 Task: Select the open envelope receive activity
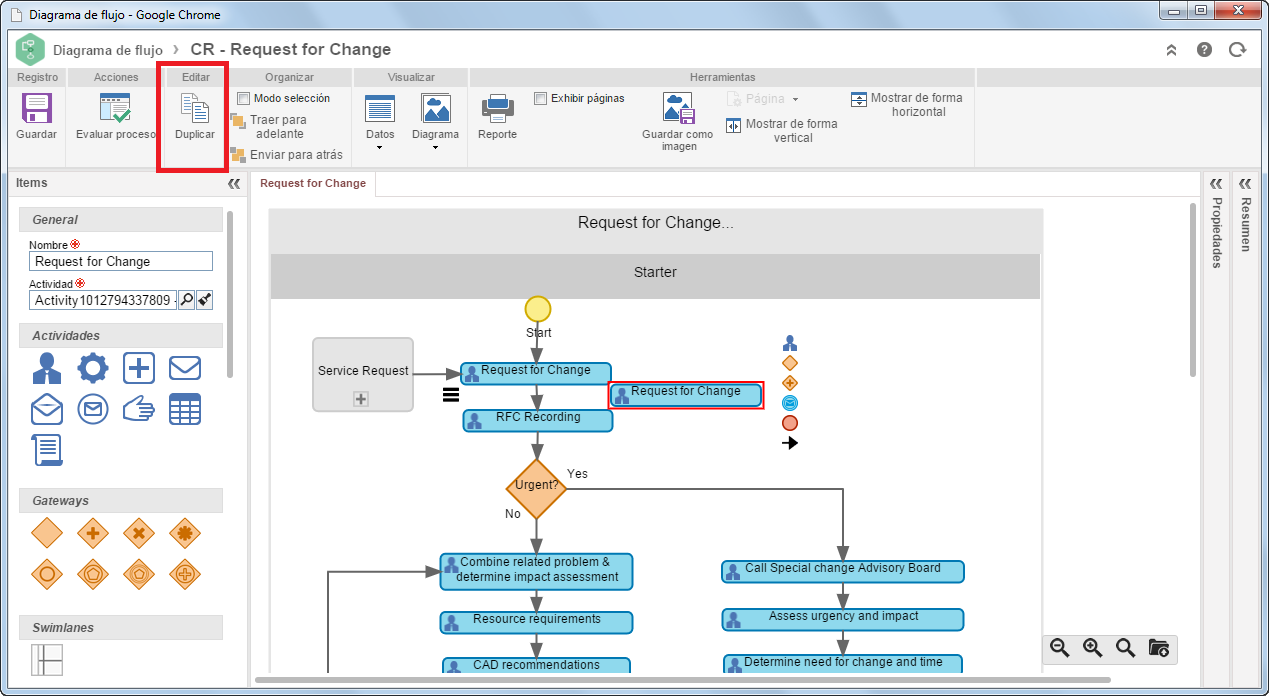[47, 409]
